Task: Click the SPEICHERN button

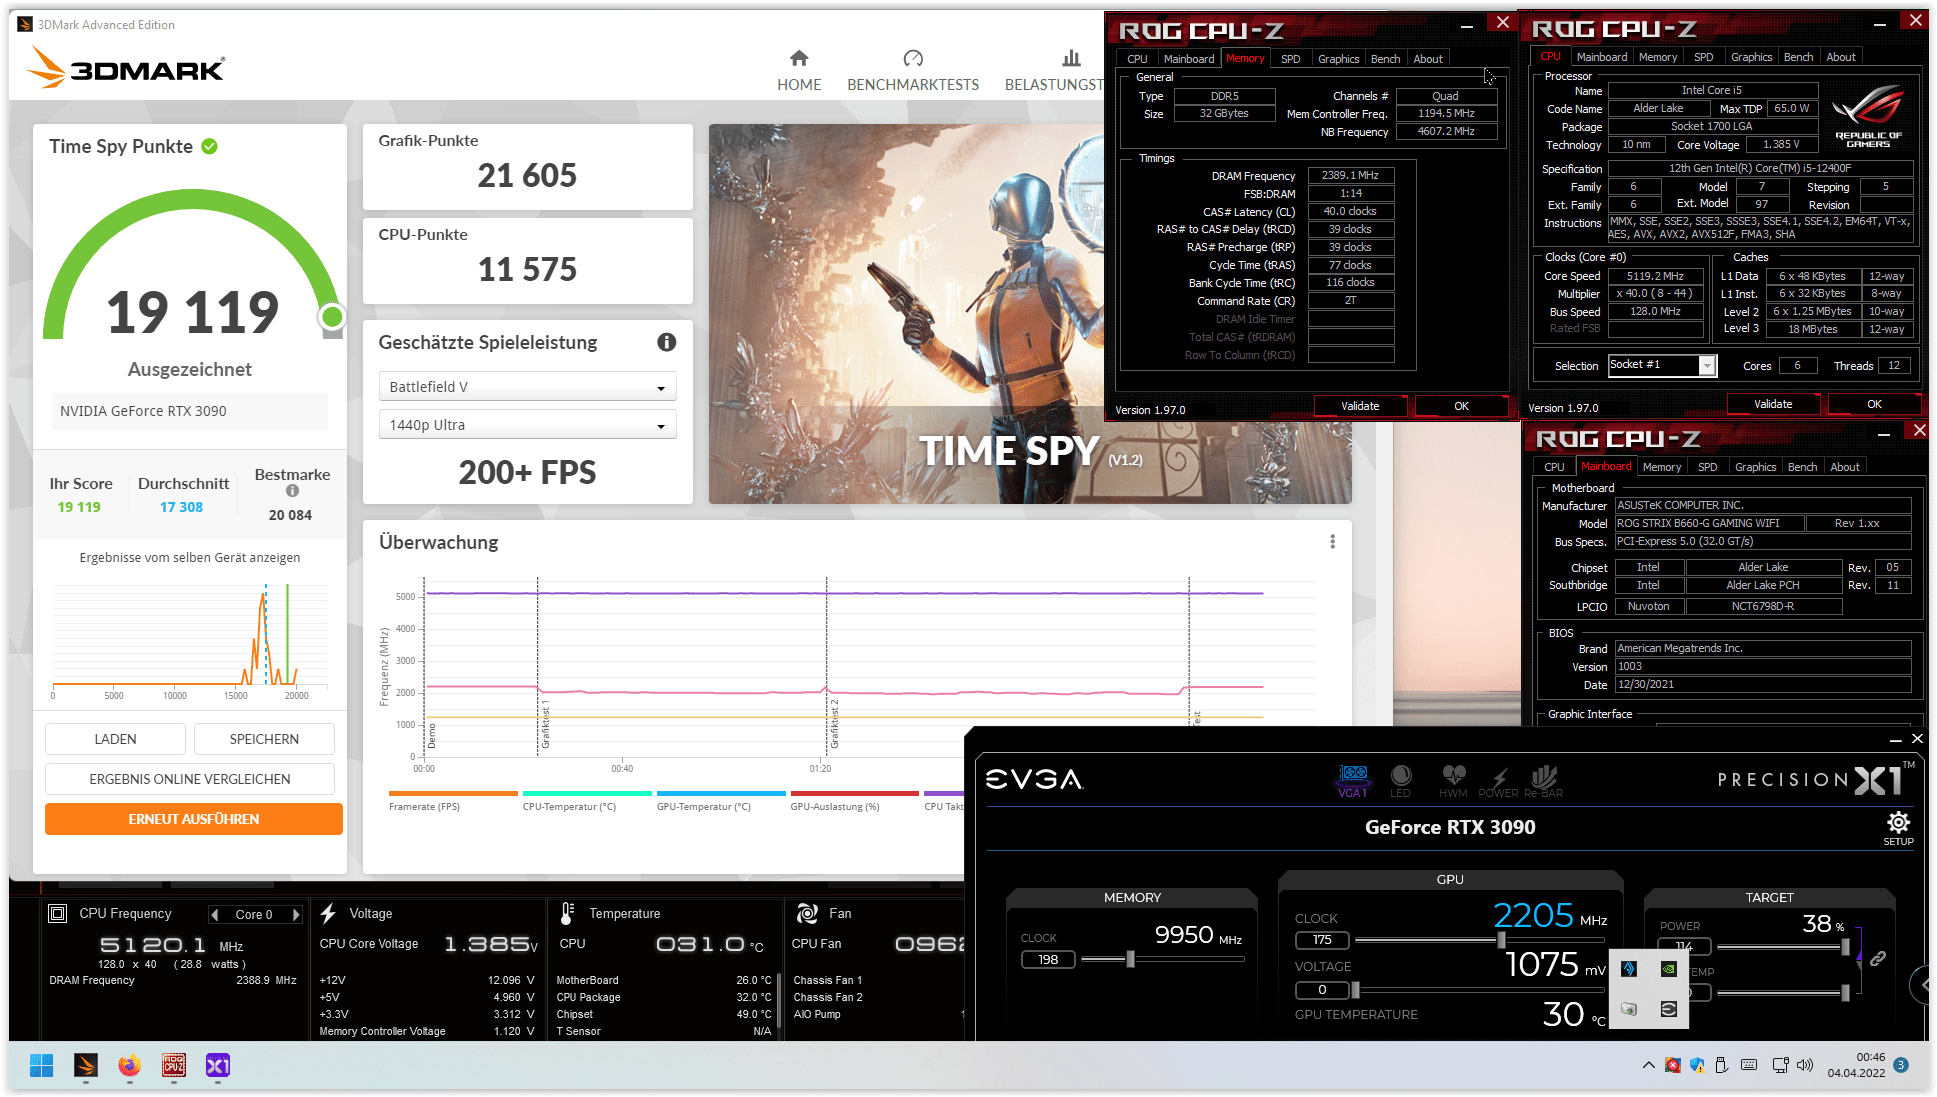Action: [264, 739]
